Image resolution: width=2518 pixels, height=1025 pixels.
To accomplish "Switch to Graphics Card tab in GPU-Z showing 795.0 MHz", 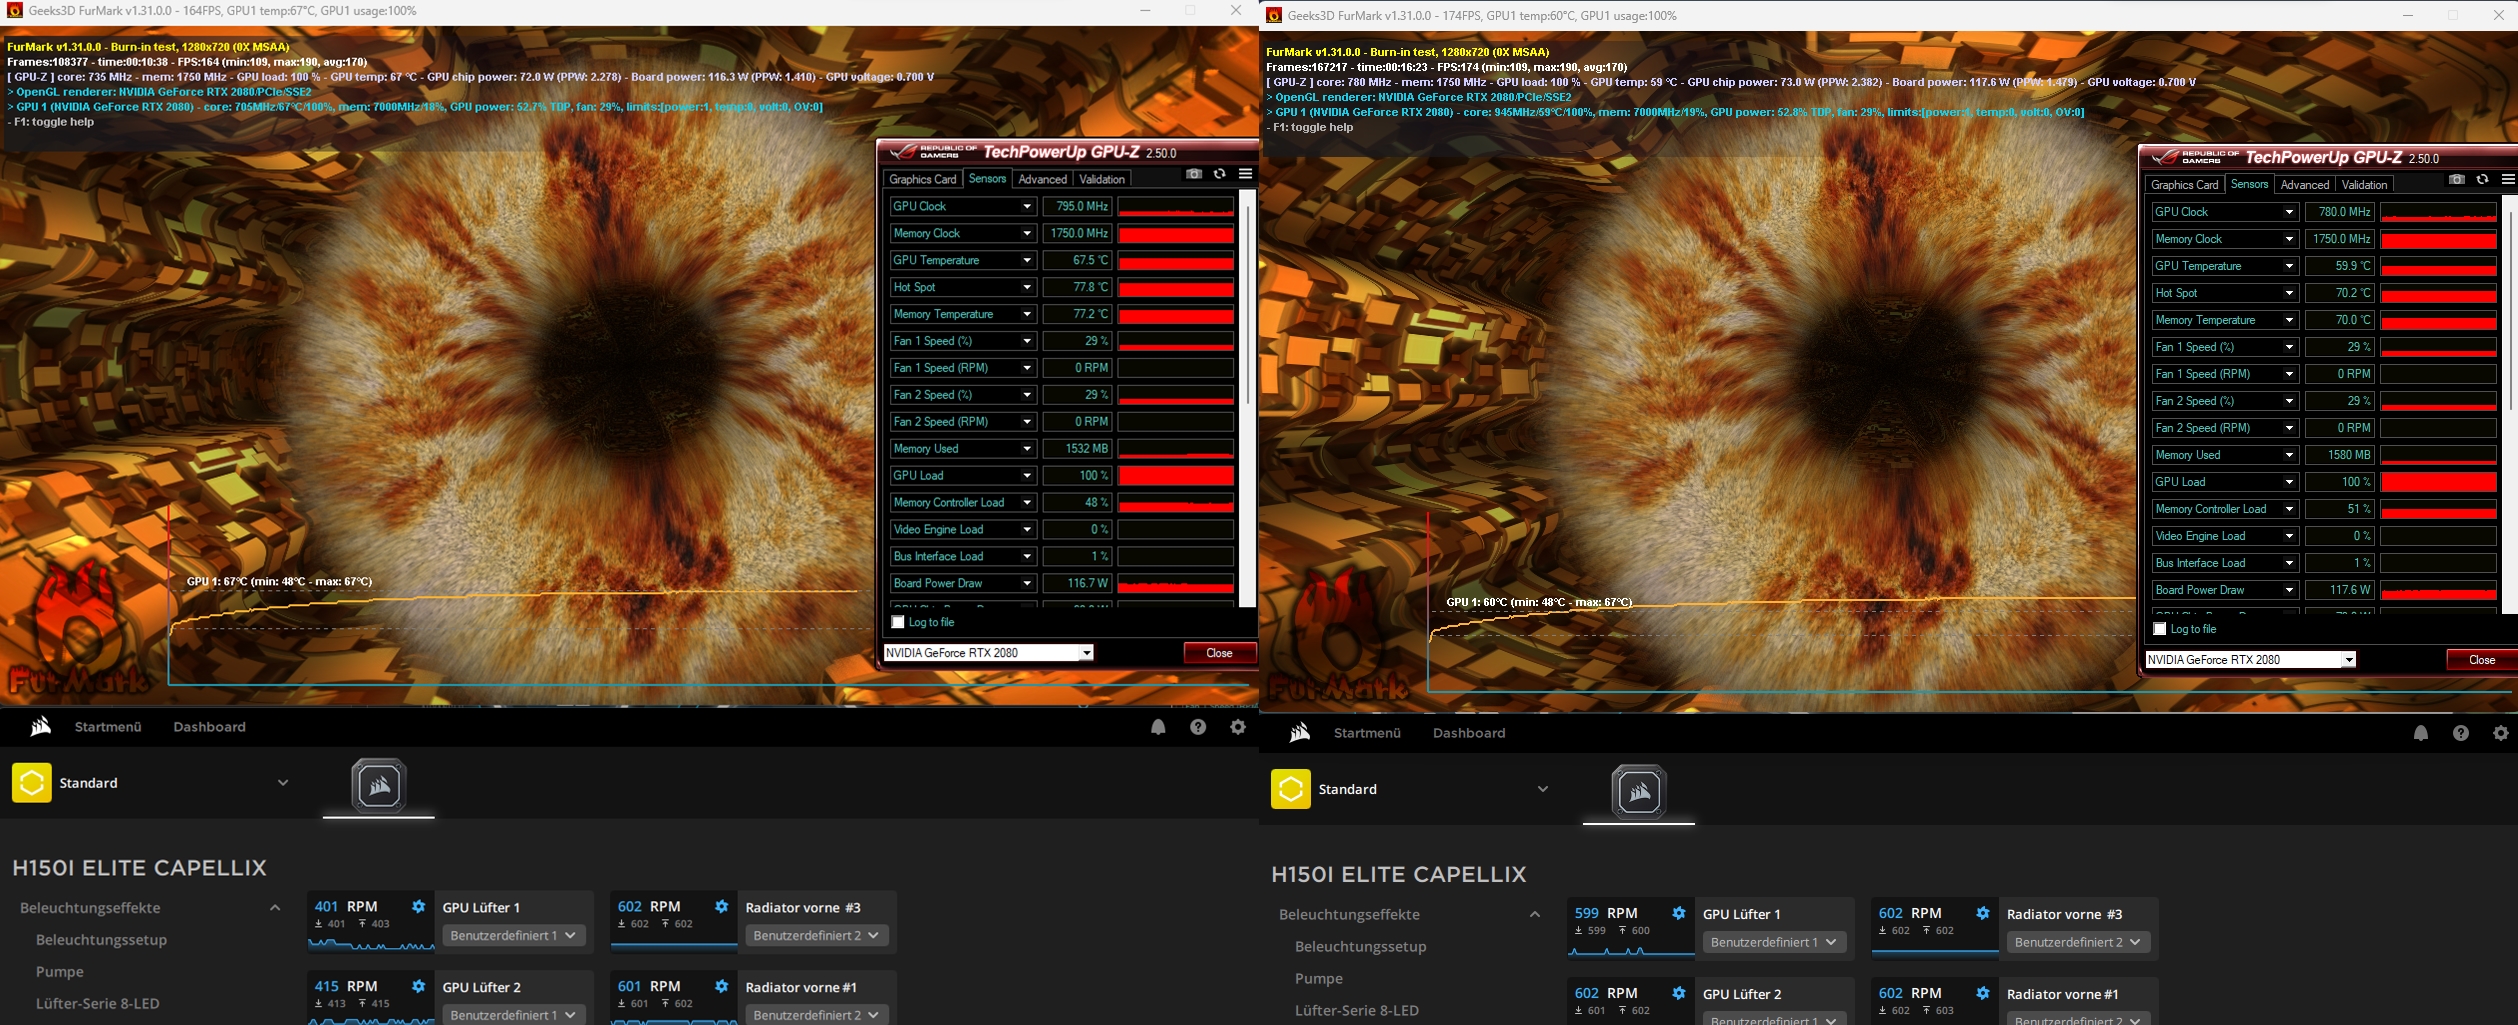I will click(x=923, y=179).
